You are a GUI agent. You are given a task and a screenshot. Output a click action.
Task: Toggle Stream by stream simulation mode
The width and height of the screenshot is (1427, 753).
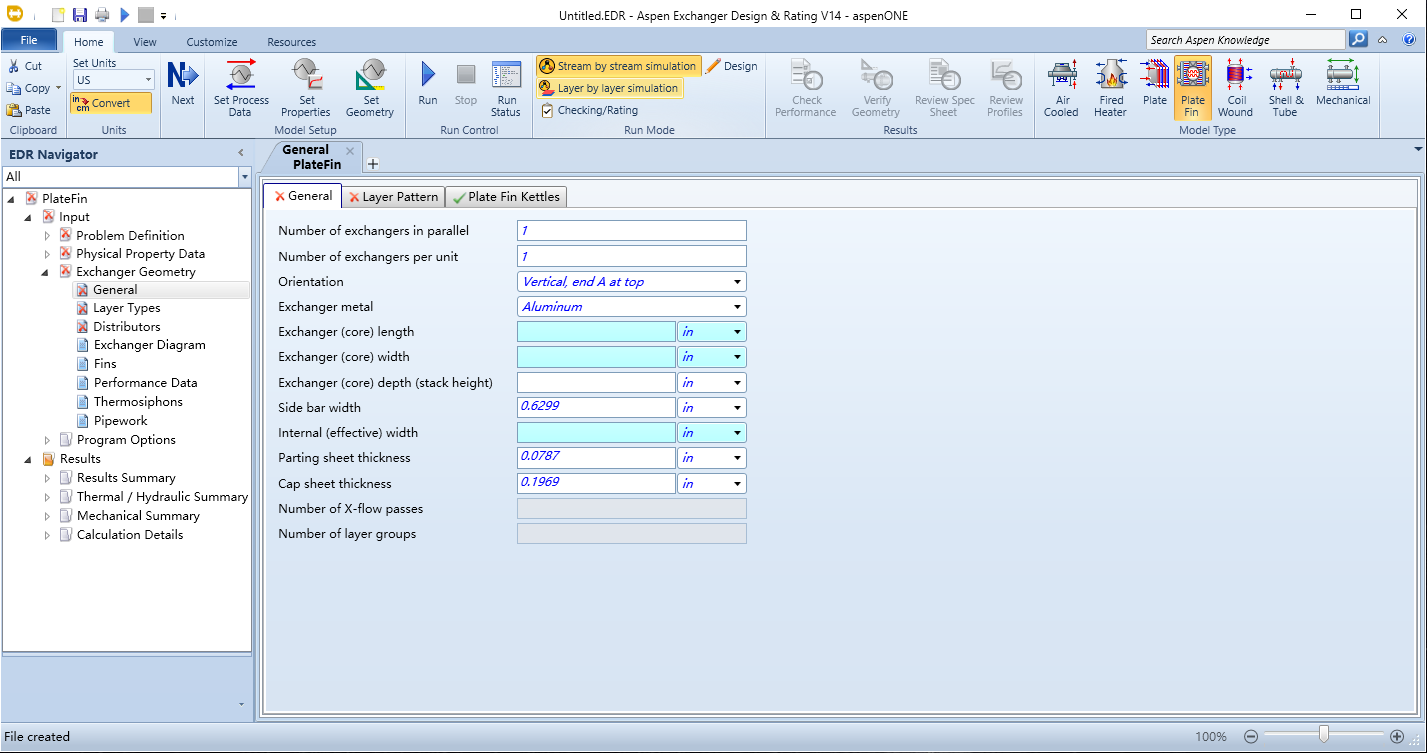click(x=618, y=66)
